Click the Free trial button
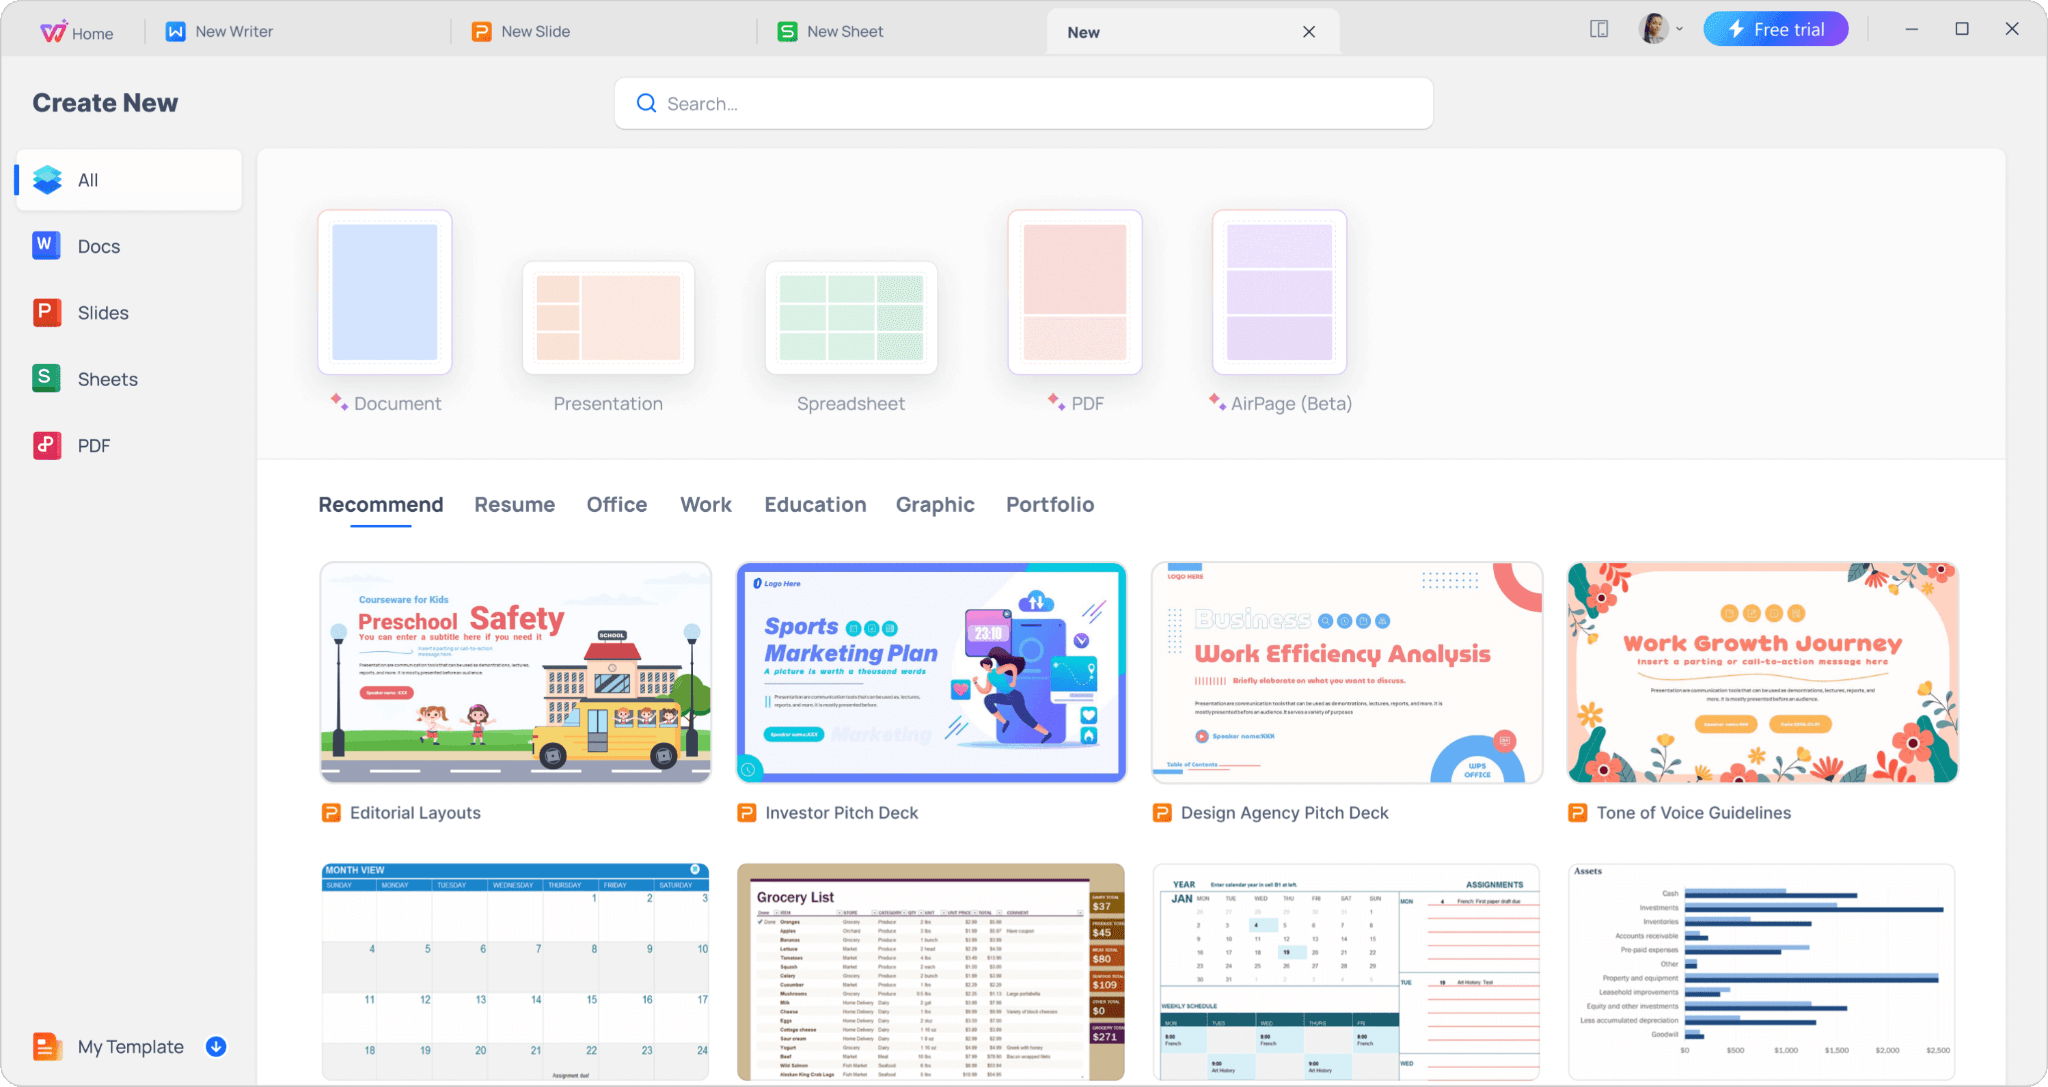Viewport: 2048px width, 1087px height. pyautogui.click(x=1775, y=29)
